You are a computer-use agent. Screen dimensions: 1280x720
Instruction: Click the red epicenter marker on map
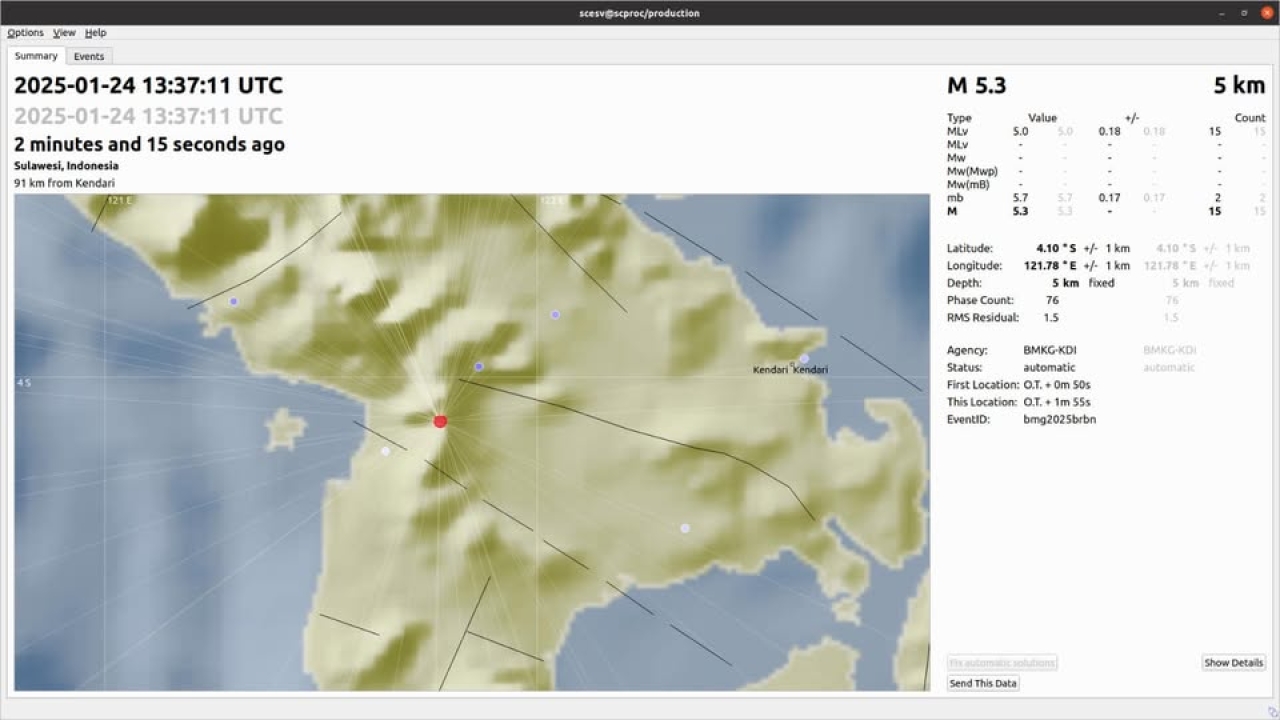(x=440, y=422)
